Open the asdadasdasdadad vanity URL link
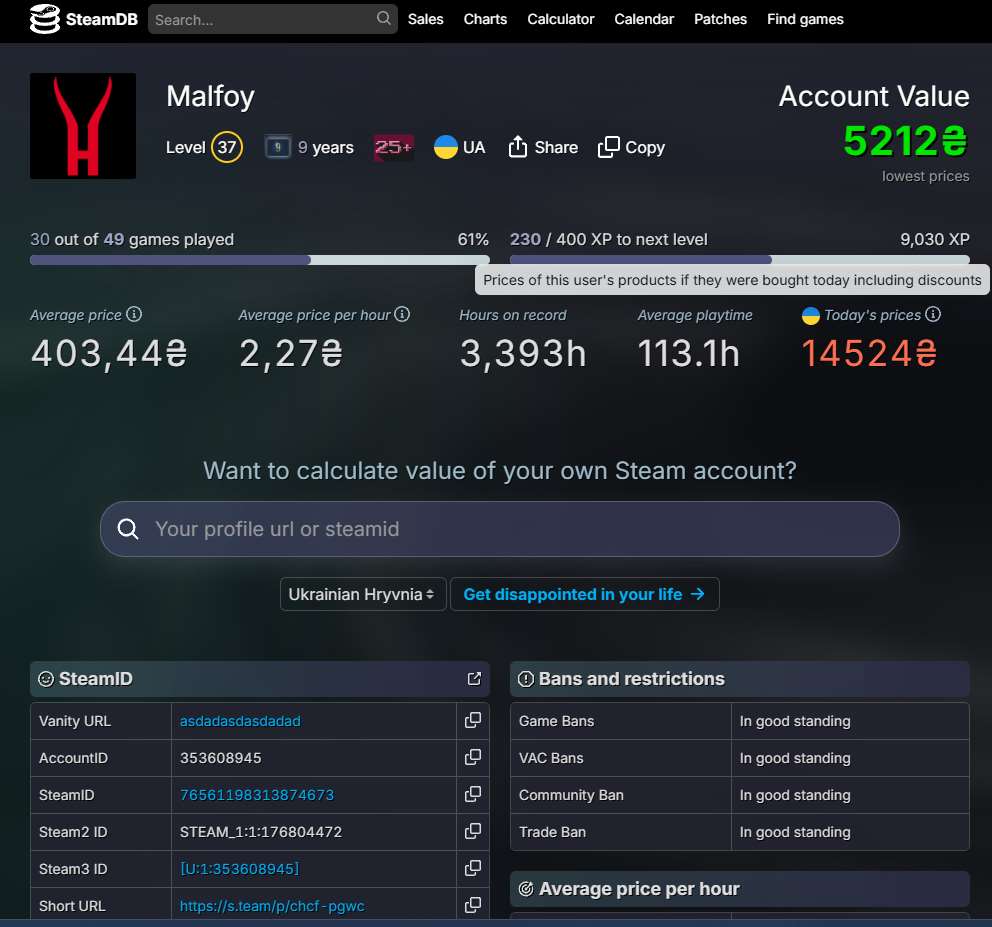 pos(240,721)
